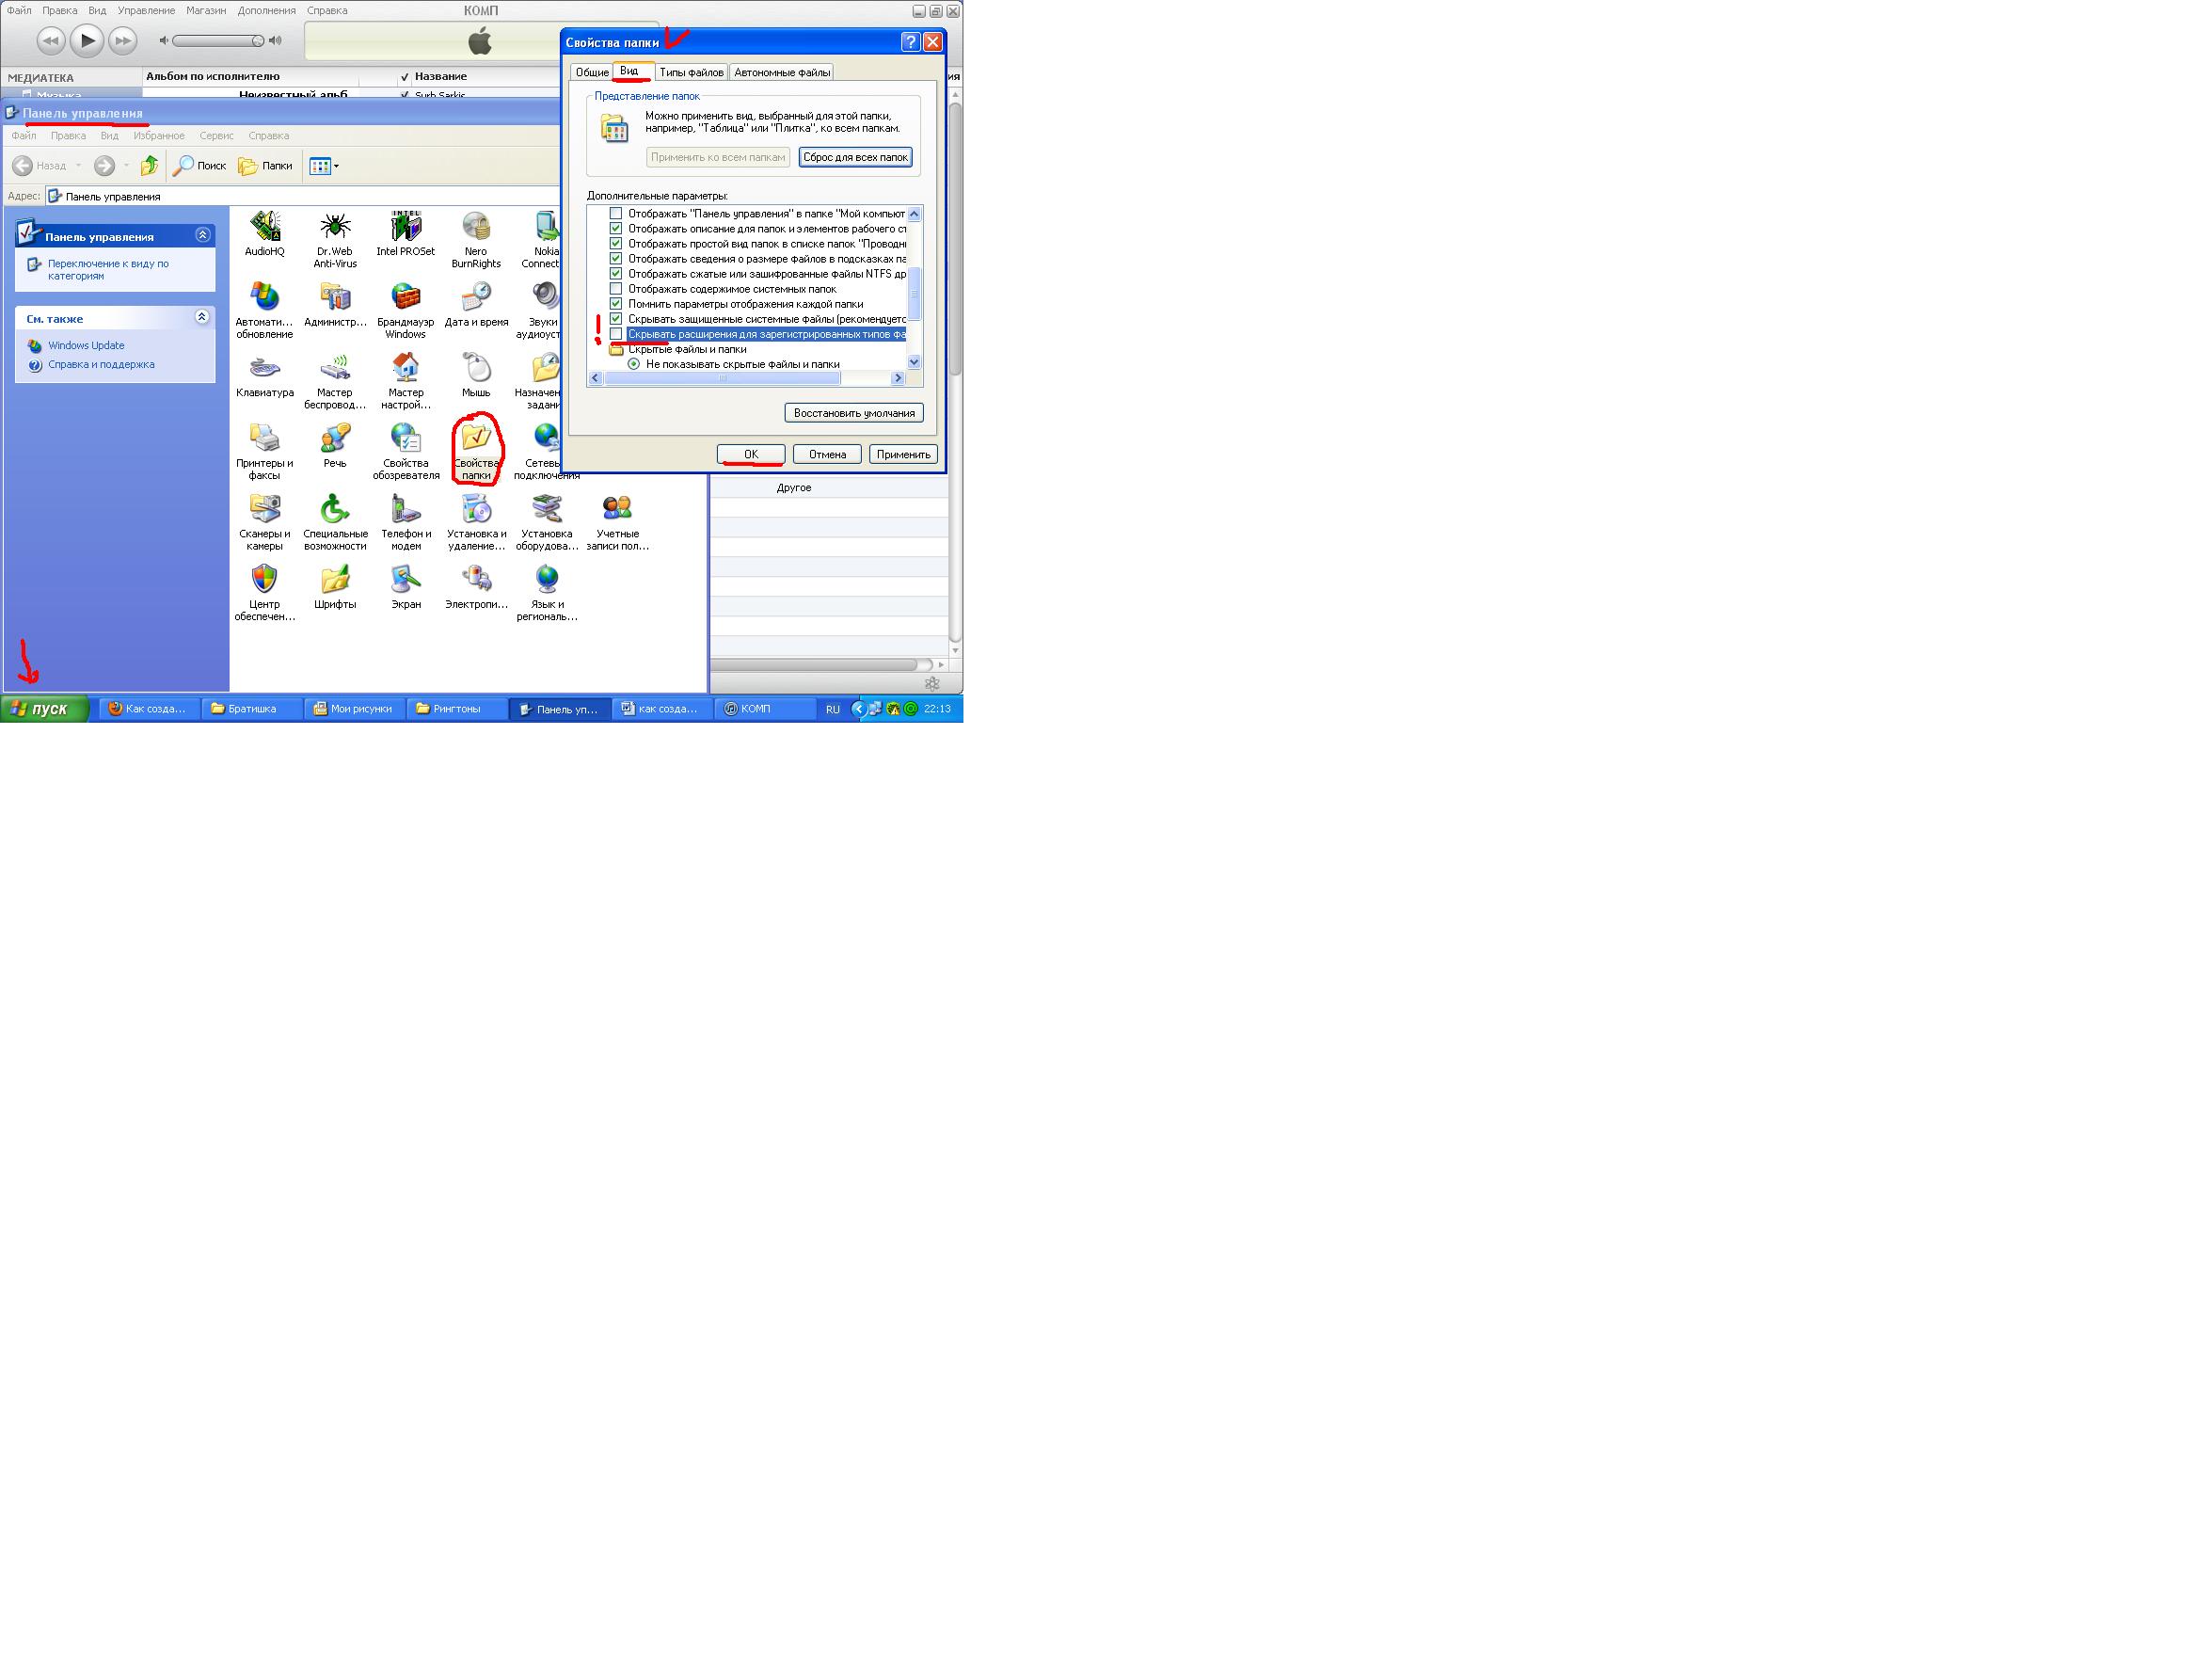Screen dimensions: 2212x1660
Task: Click the 'Восстановить умолчания' button
Action: (x=854, y=413)
